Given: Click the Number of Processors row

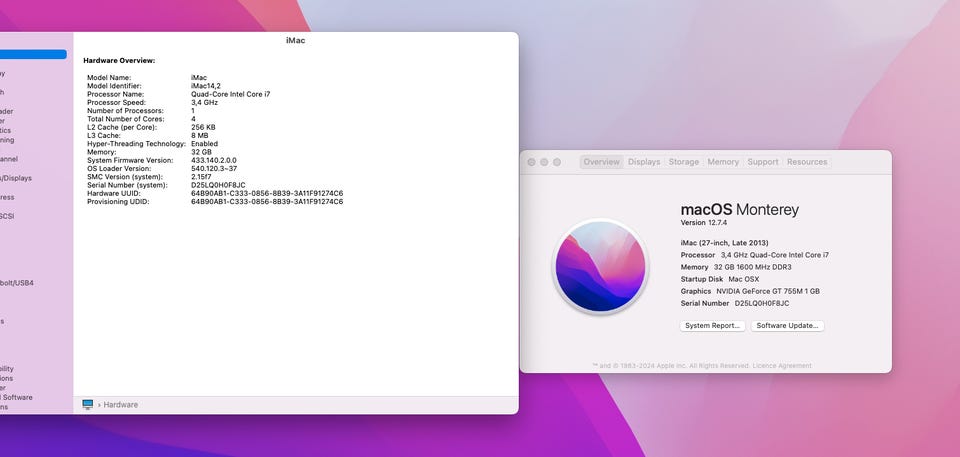Looking at the screenshot, I should click(x=141, y=111).
